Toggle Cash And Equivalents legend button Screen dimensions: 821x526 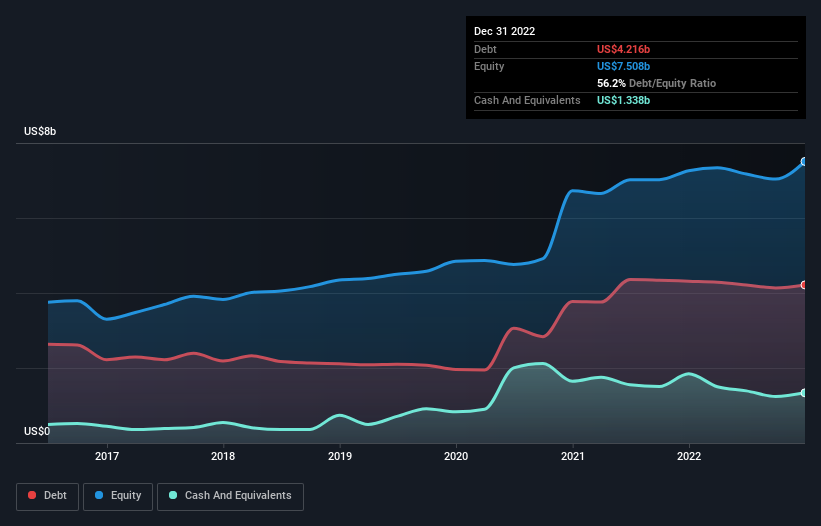coord(230,496)
